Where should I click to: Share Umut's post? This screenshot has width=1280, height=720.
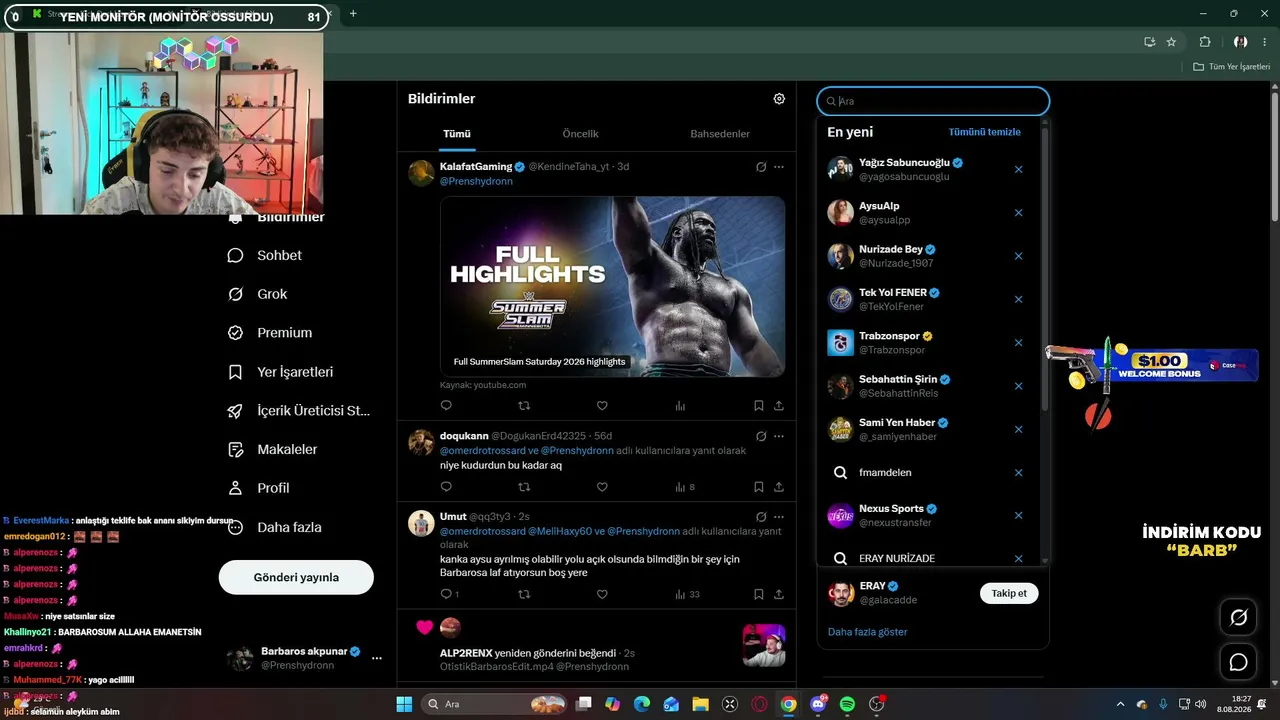coord(779,594)
